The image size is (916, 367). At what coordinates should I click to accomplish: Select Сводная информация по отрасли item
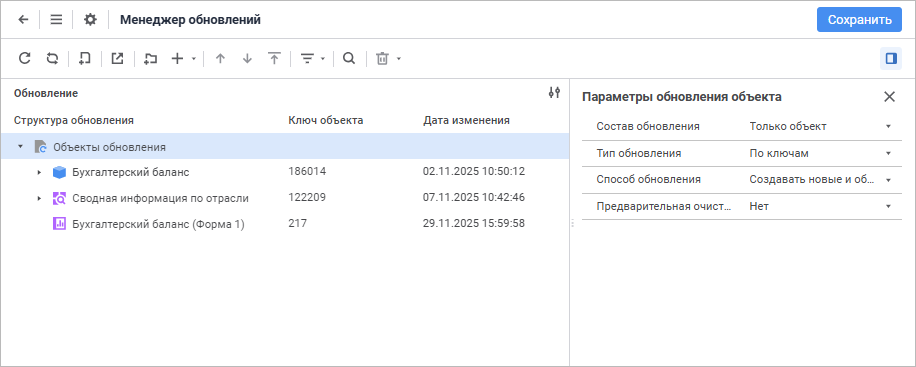point(161,198)
